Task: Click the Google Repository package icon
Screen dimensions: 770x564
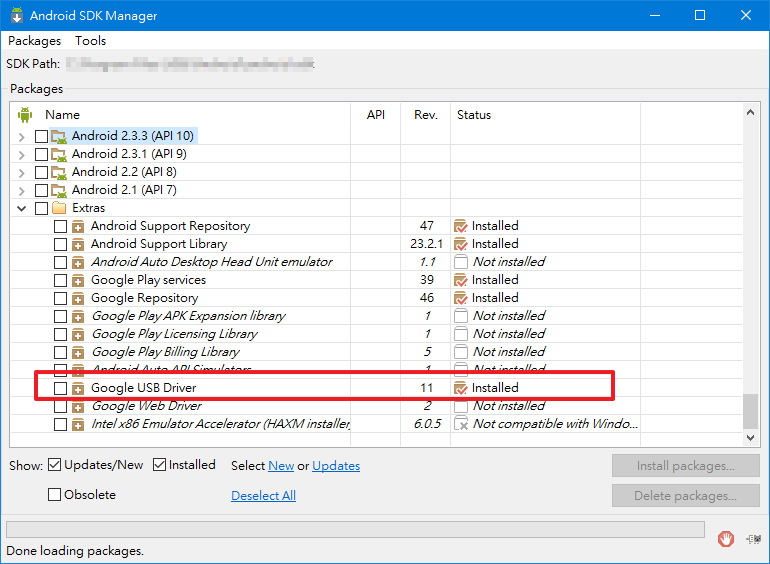Action: (x=78, y=298)
